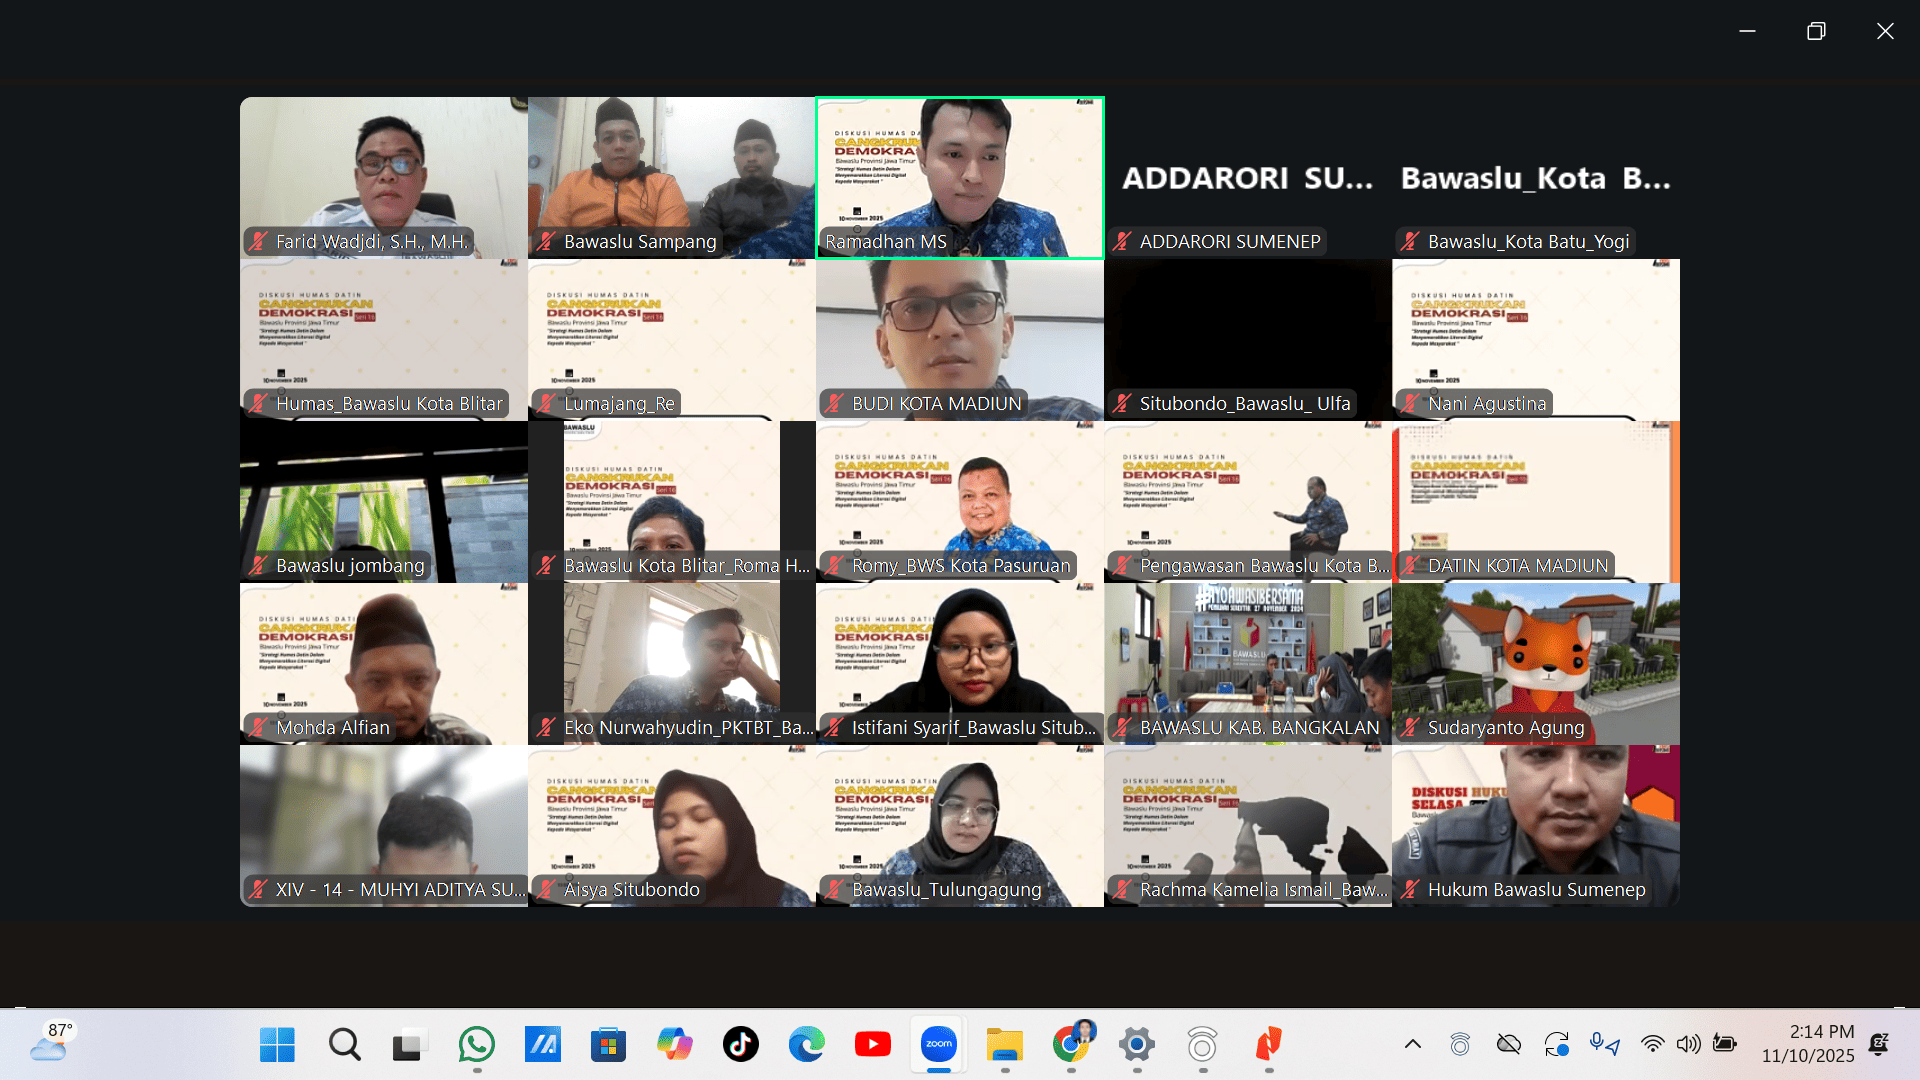Expand the hidden system tray icons

point(1412,1045)
